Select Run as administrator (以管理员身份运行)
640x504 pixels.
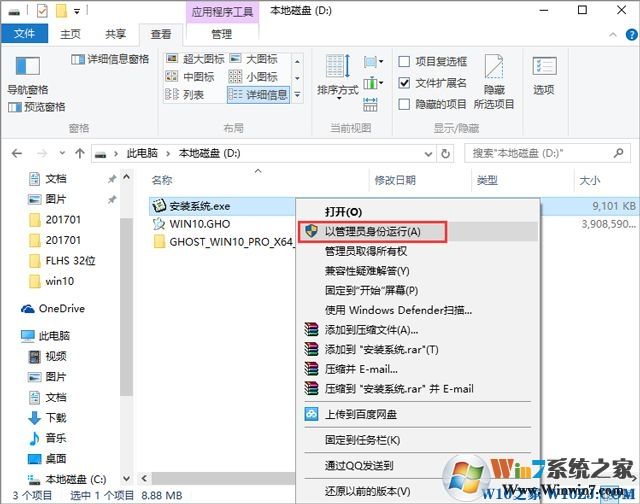372,231
